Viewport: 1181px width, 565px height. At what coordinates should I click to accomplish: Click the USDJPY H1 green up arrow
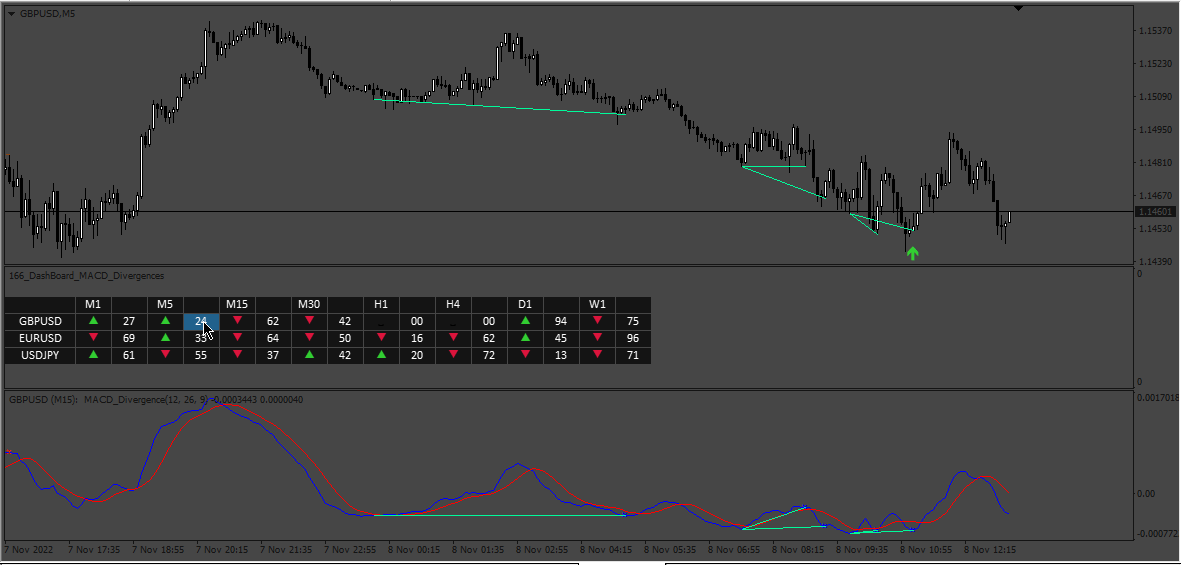click(x=381, y=356)
